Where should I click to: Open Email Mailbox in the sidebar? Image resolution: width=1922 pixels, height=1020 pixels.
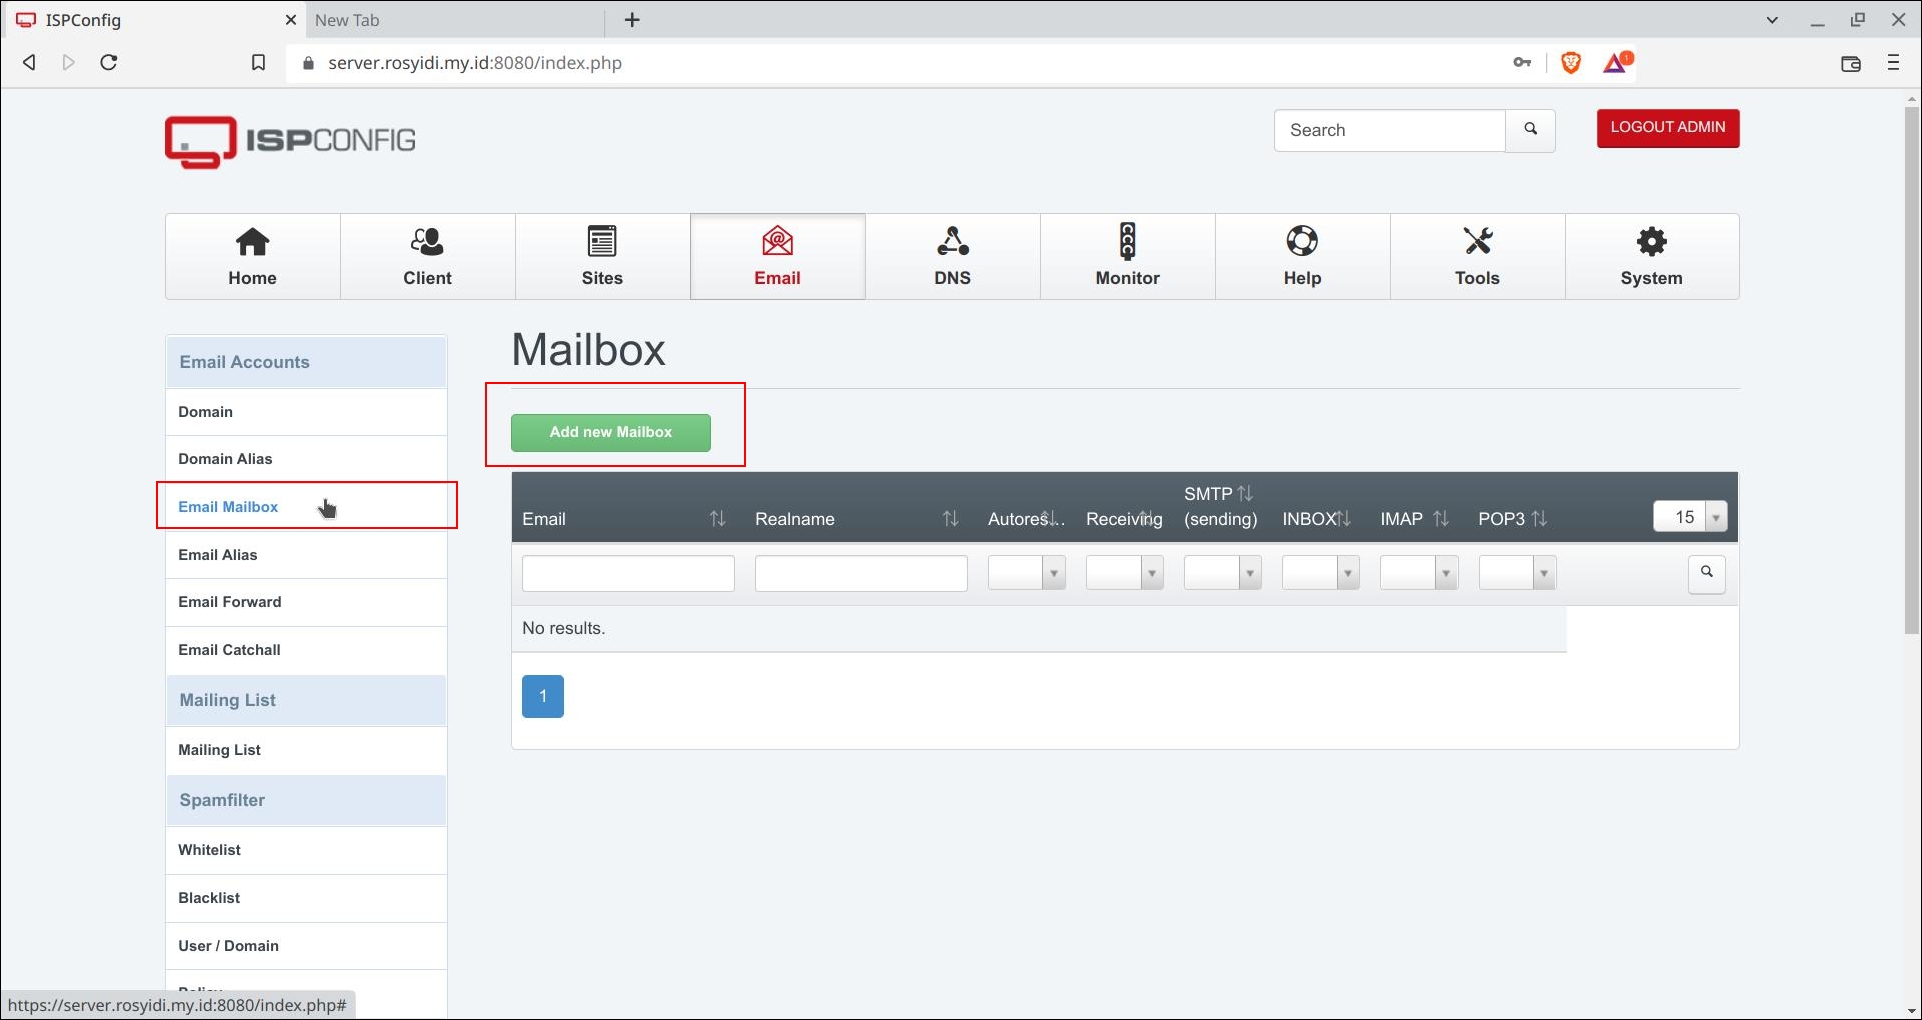[306, 506]
